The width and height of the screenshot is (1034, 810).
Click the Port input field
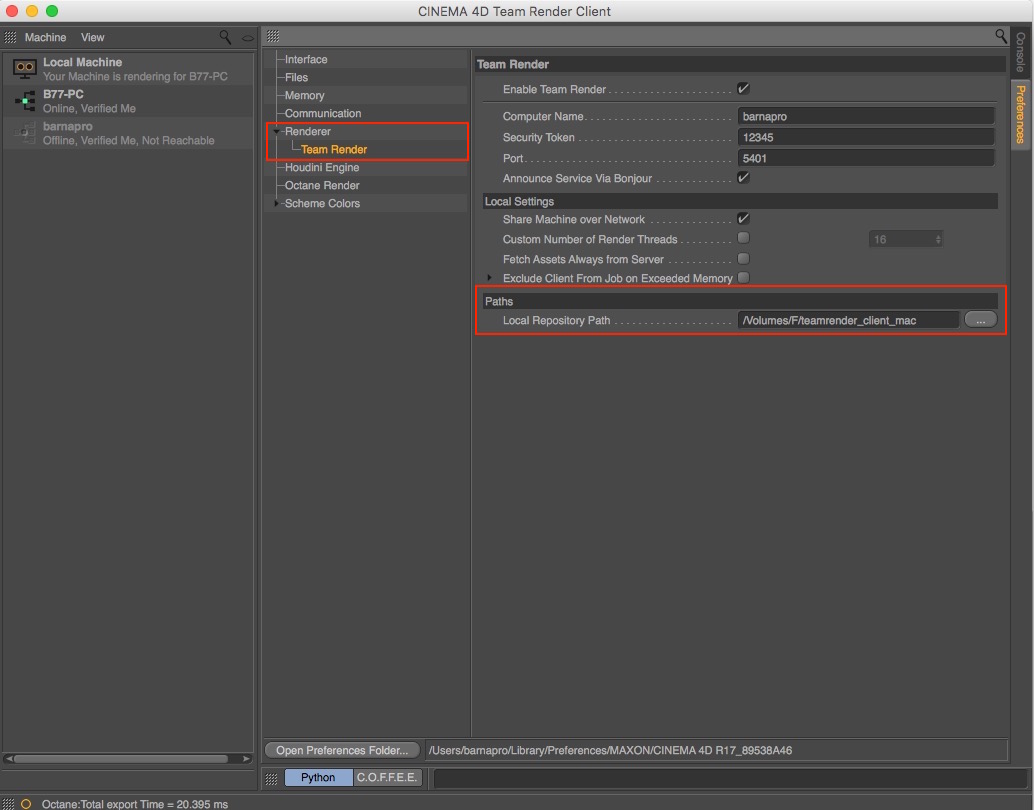tap(865, 158)
